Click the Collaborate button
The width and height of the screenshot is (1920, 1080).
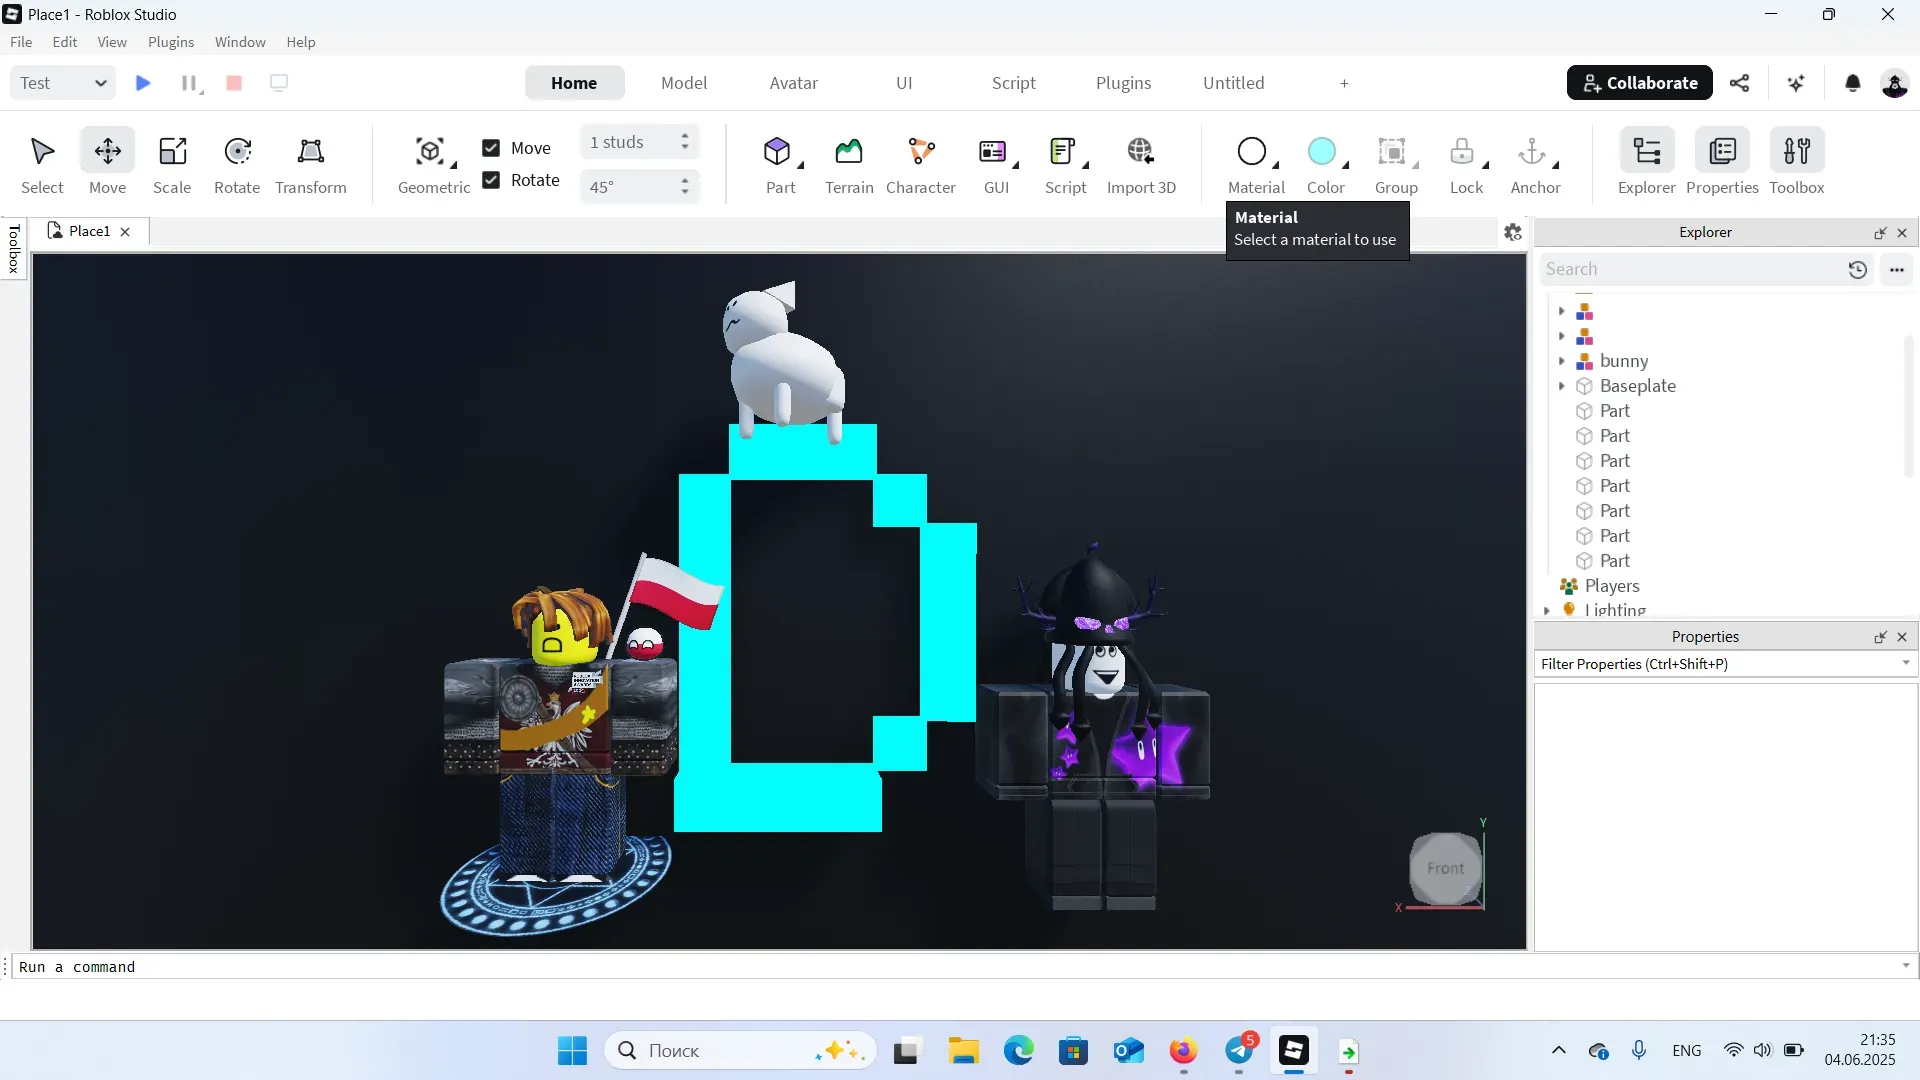click(x=1640, y=83)
